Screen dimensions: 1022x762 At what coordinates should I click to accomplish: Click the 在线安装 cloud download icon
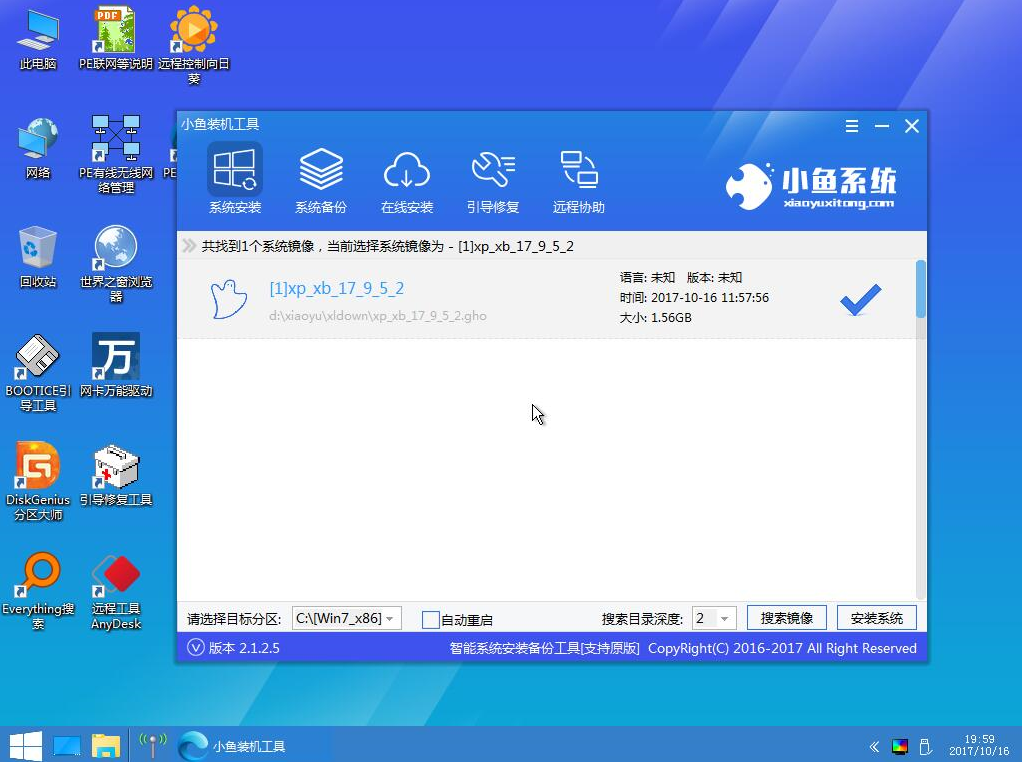[408, 172]
